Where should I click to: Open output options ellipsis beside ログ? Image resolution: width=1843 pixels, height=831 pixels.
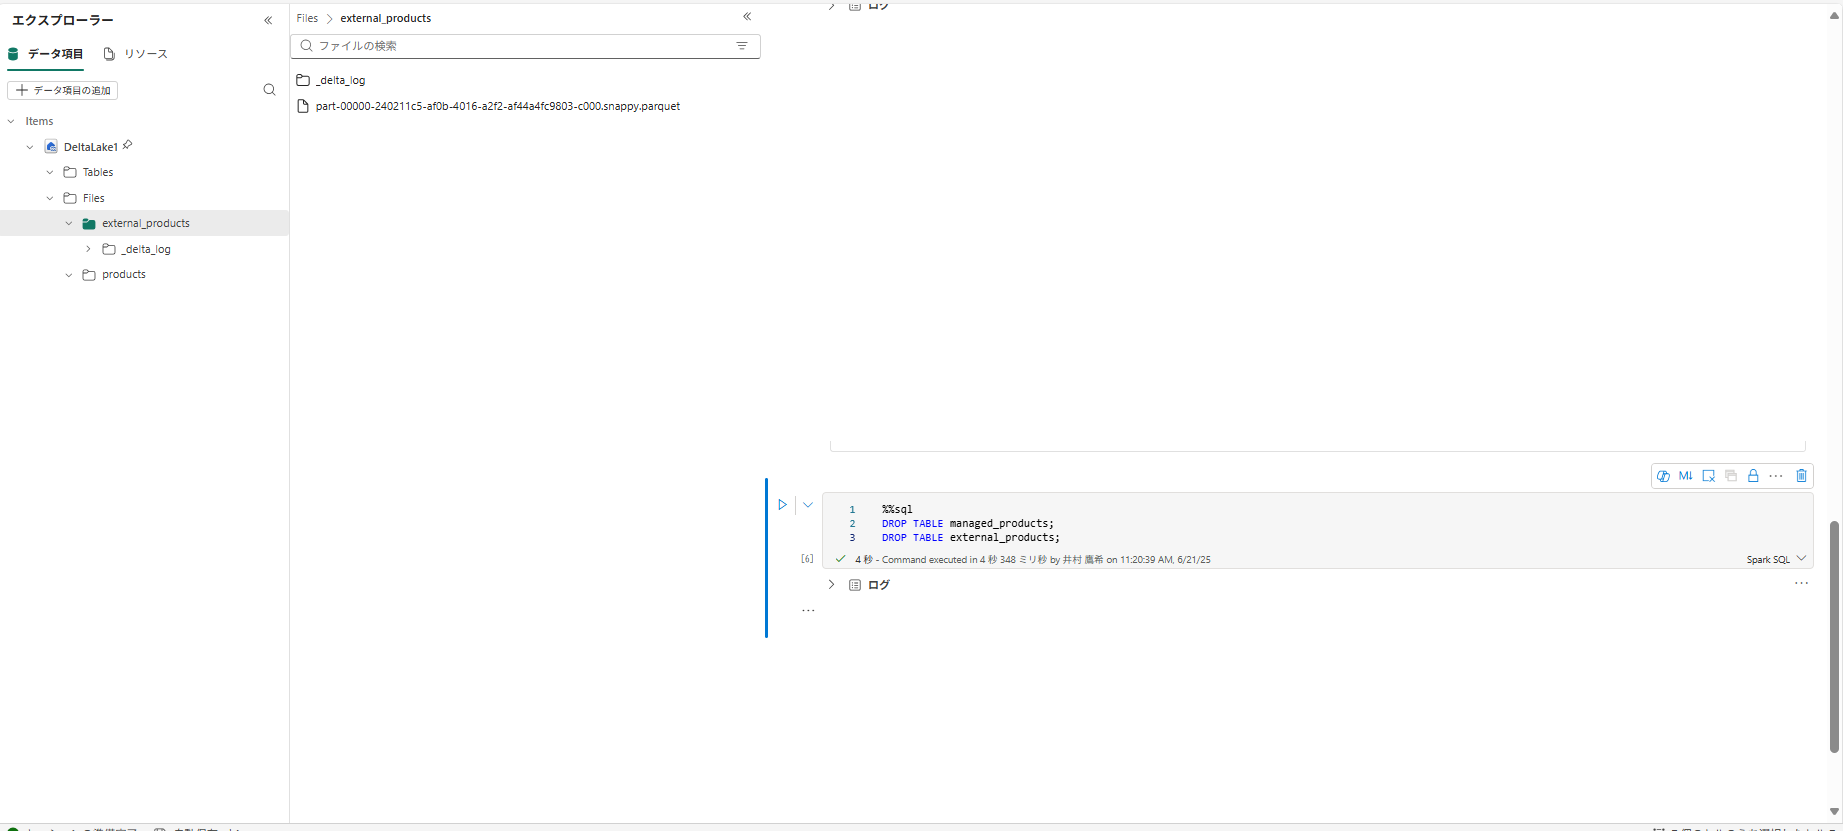[x=1801, y=583]
